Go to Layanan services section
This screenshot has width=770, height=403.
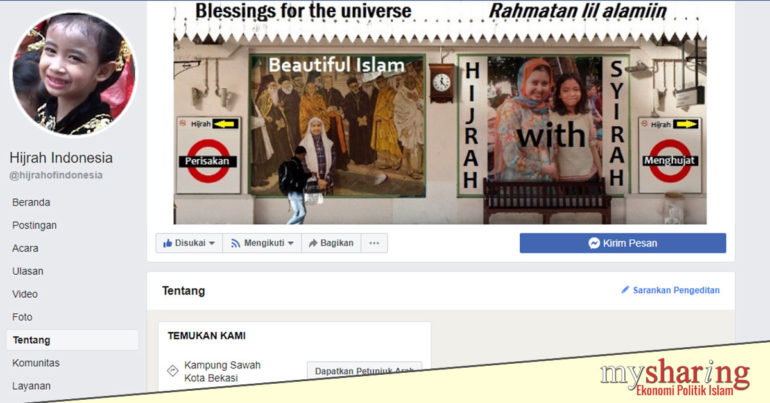coord(31,386)
